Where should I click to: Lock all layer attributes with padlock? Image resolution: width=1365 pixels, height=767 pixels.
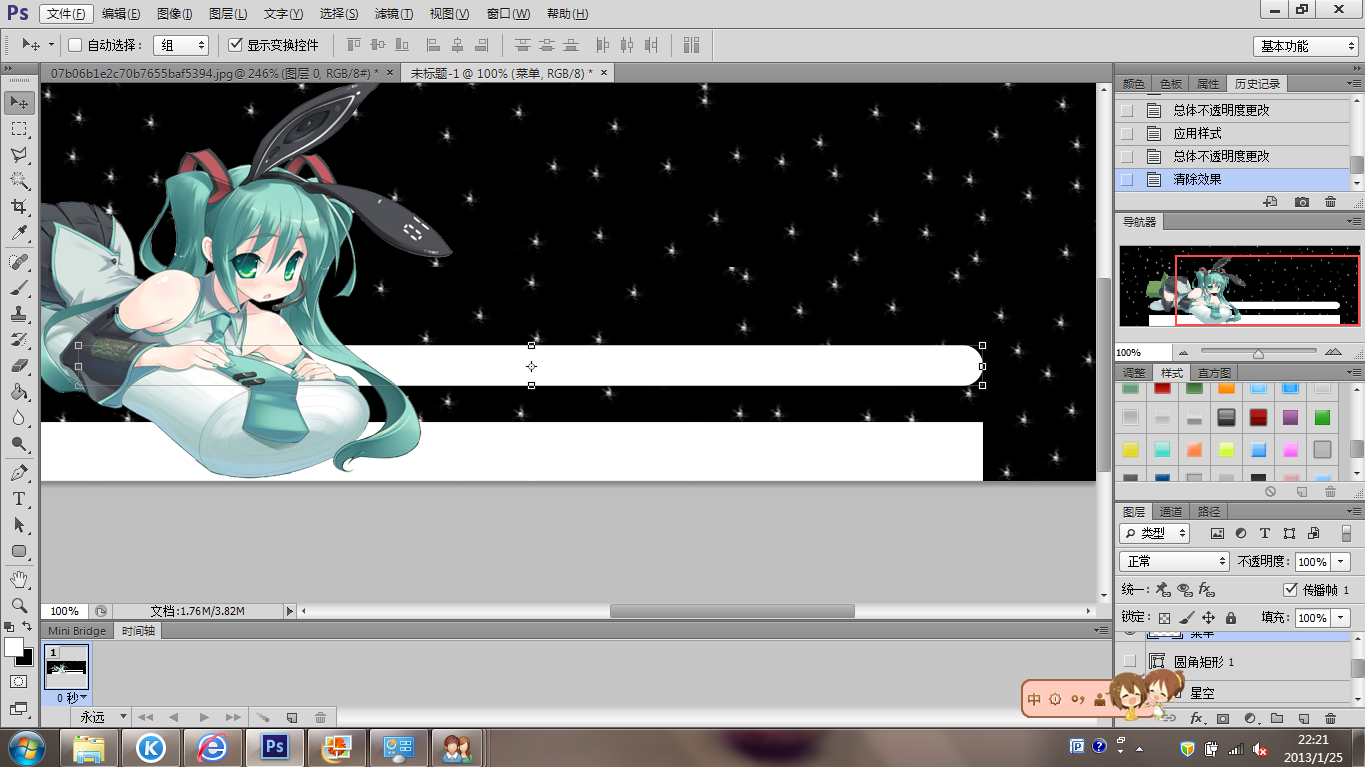coord(1231,618)
